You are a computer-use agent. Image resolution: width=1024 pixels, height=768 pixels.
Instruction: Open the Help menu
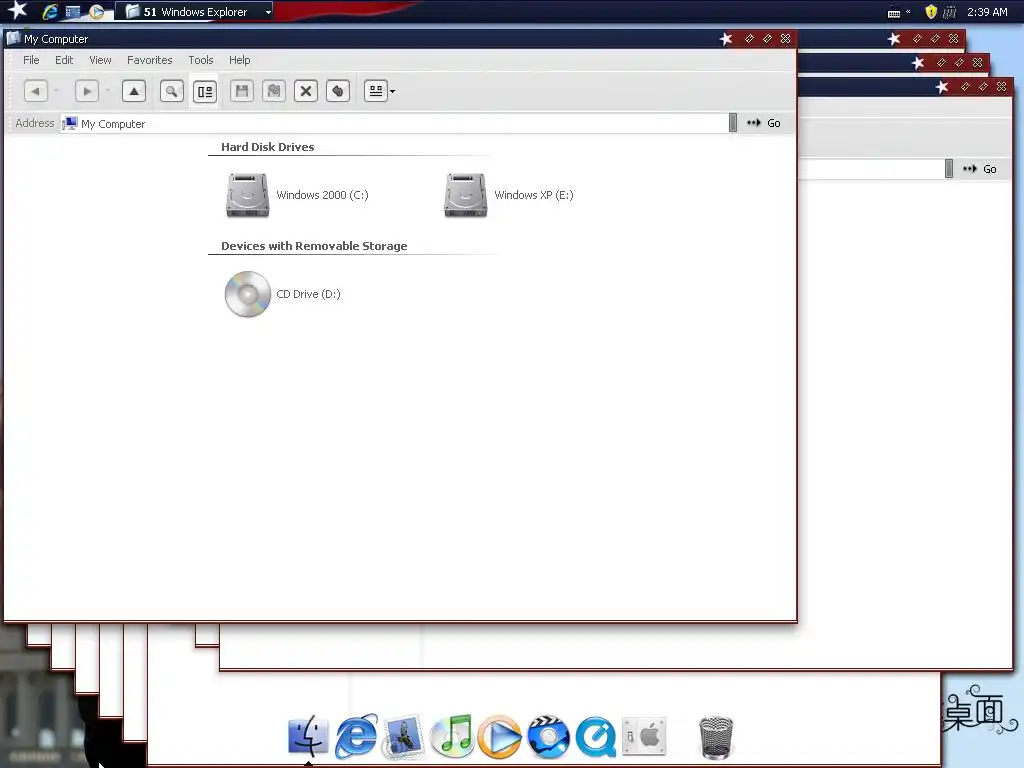tap(239, 60)
